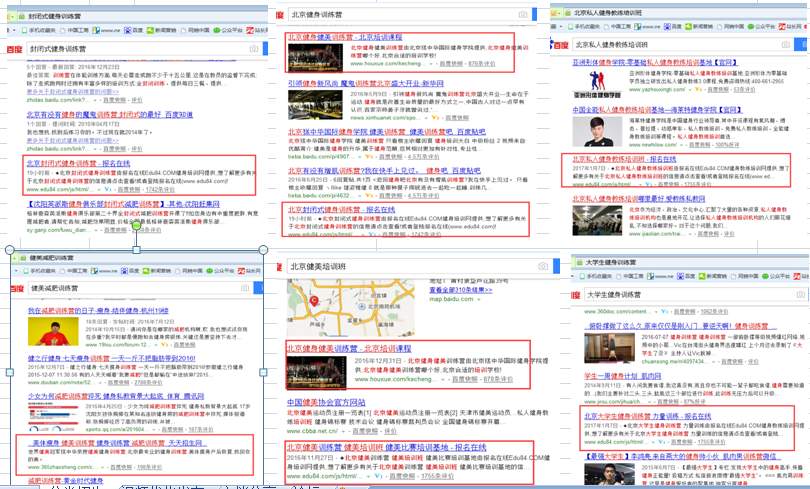Open 百度 bookmark in 大学生健身训练营 window
Viewport: 810px width, 489px height.
click(x=687, y=277)
